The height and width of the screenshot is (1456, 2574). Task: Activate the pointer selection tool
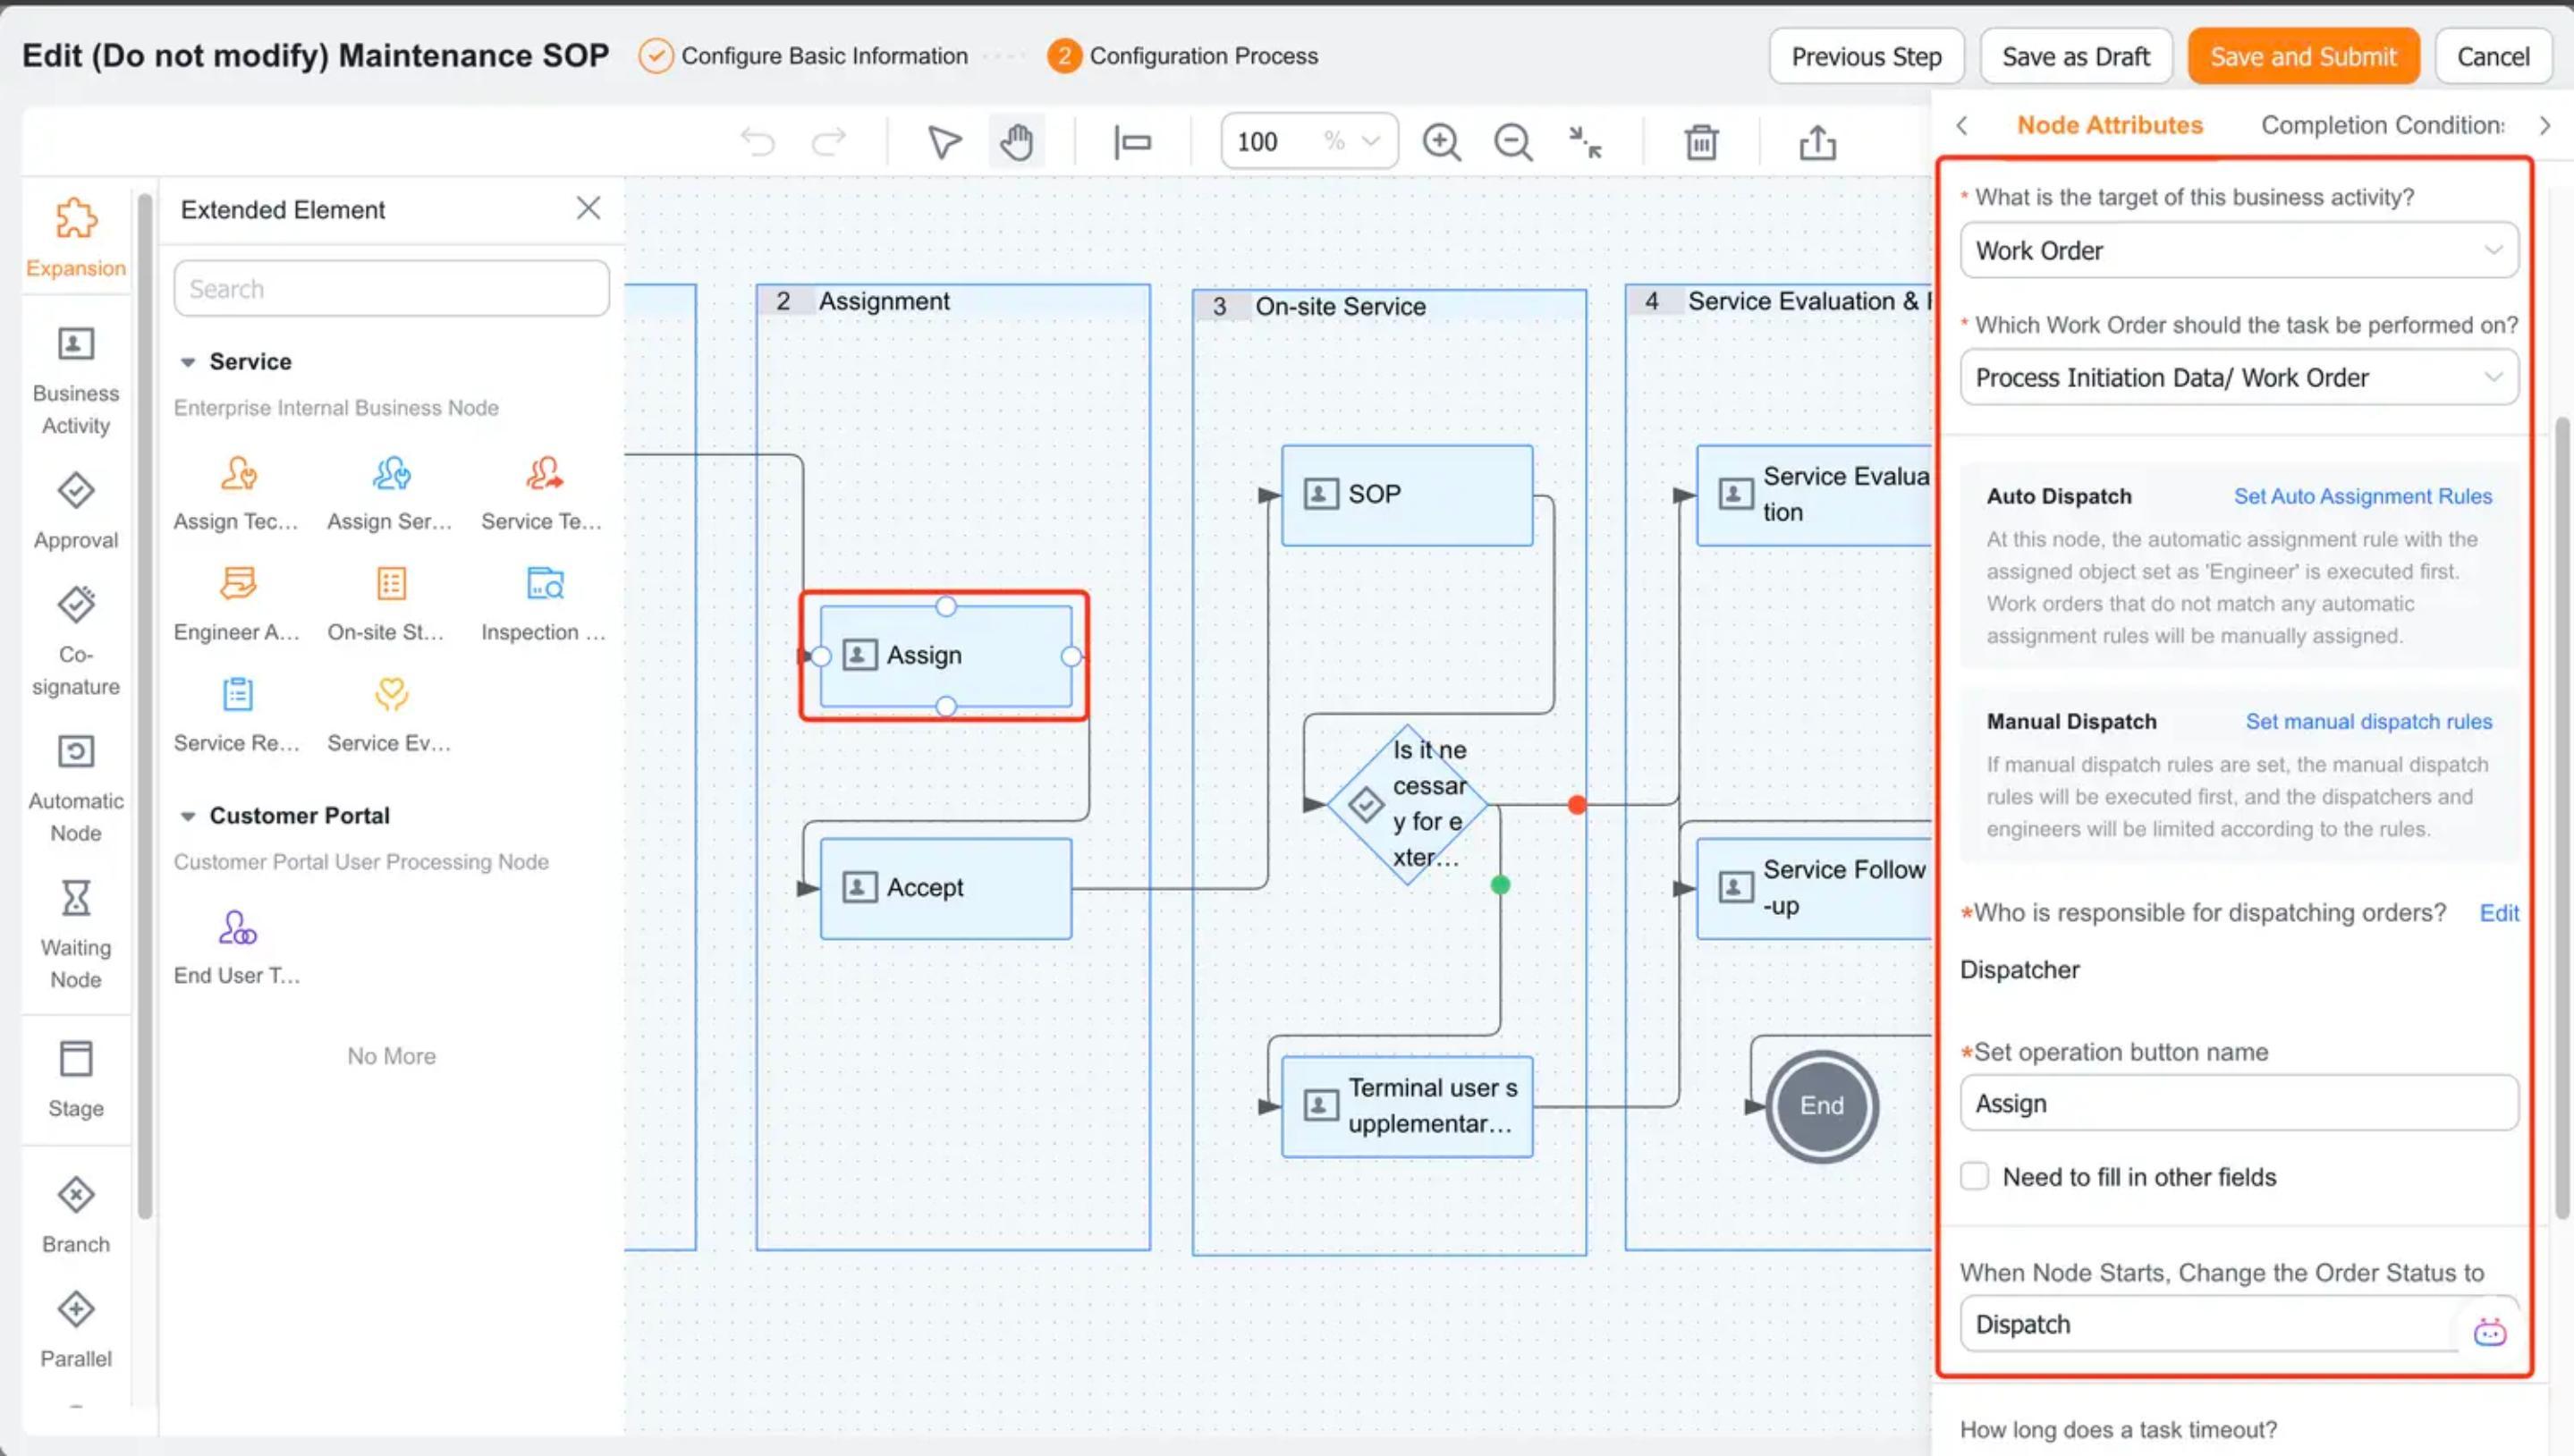pos(943,142)
